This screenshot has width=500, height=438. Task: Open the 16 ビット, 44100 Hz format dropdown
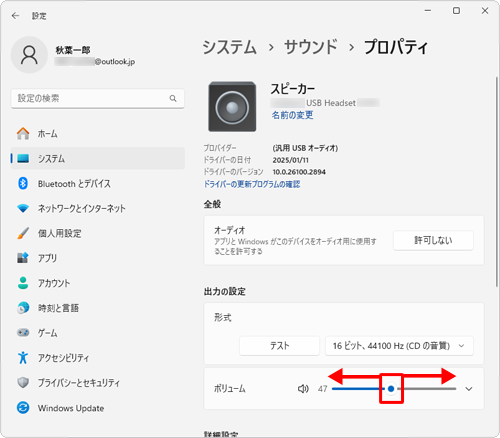pyautogui.click(x=399, y=346)
